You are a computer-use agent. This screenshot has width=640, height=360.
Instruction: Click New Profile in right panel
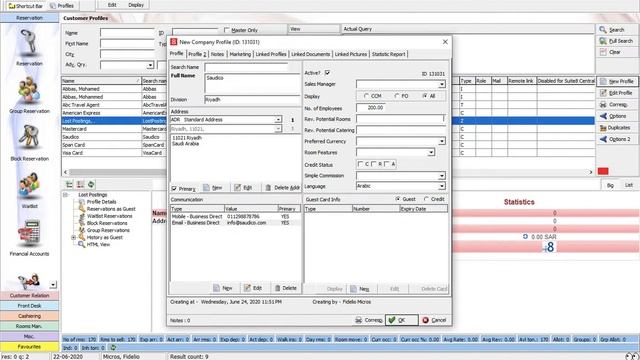pos(617,81)
